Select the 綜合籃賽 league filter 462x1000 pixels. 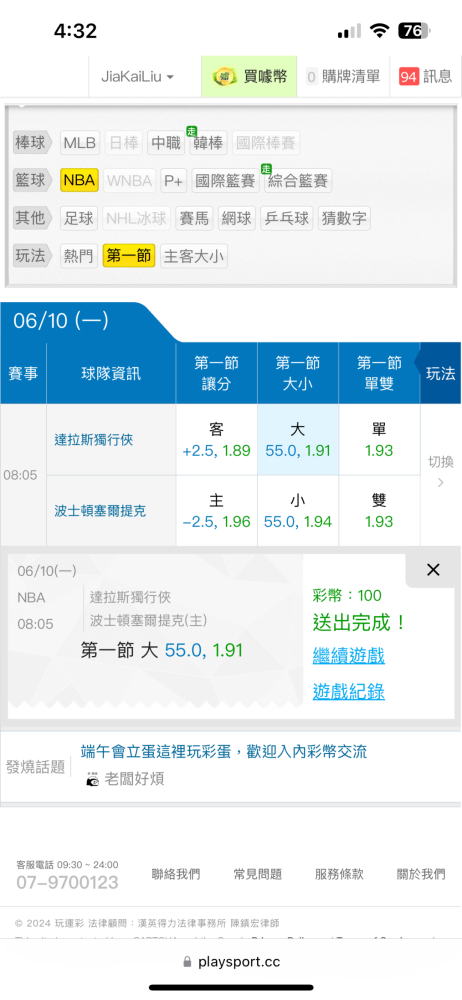297,180
